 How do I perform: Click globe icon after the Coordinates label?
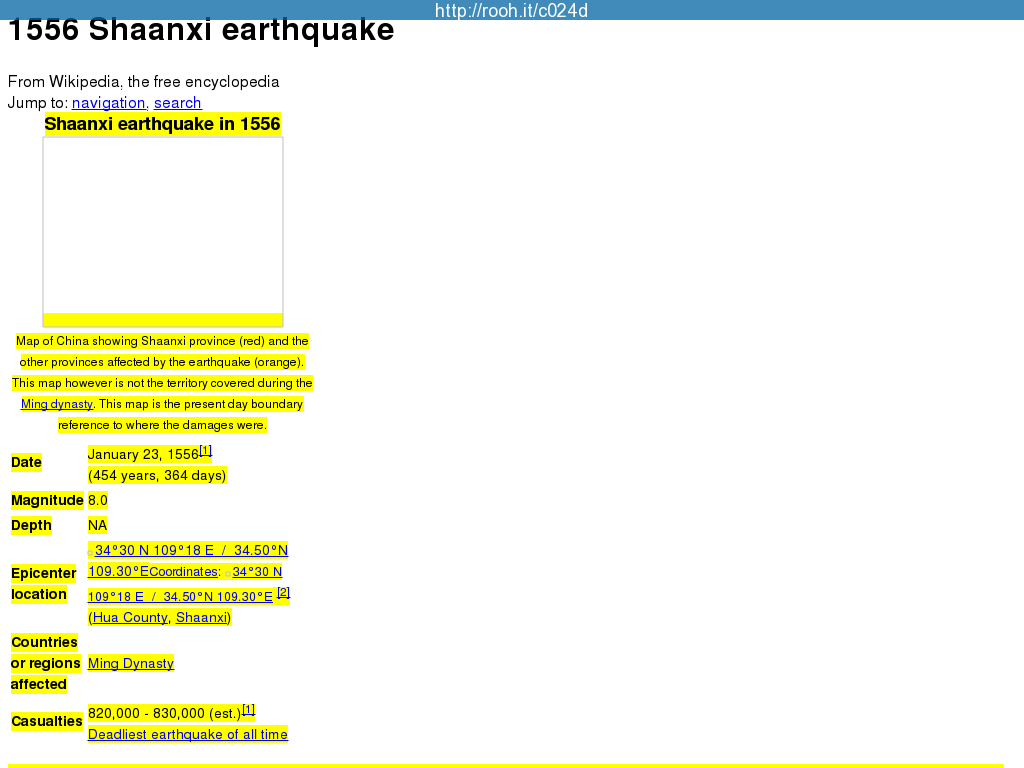226,573
